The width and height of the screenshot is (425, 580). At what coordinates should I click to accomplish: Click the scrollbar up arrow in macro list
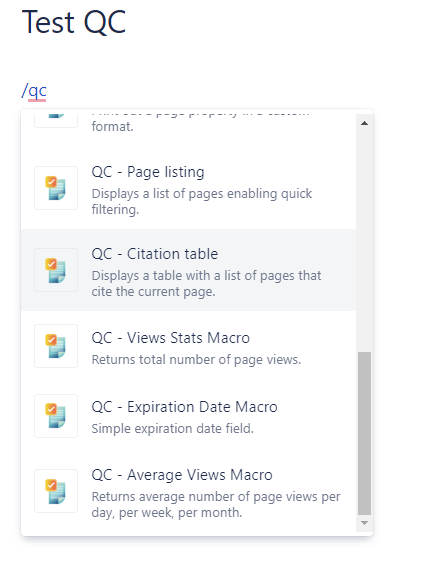[364, 123]
